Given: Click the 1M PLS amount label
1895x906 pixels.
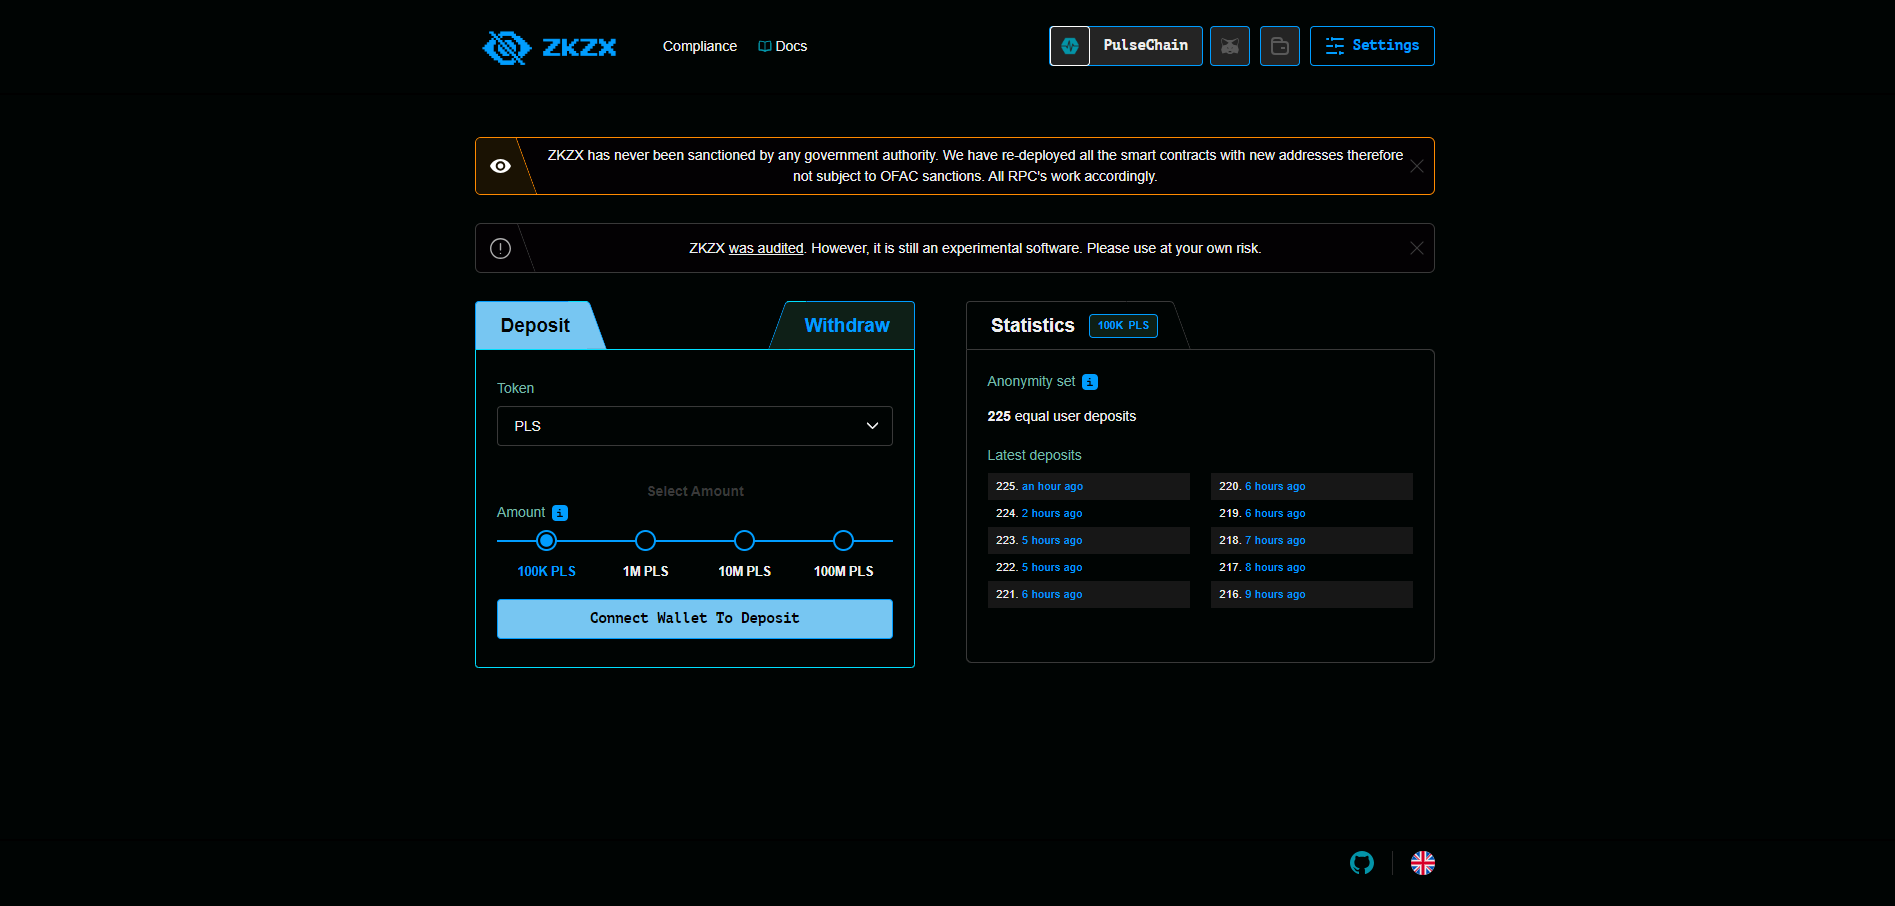Looking at the screenshot, I should [x=646, y=571].
